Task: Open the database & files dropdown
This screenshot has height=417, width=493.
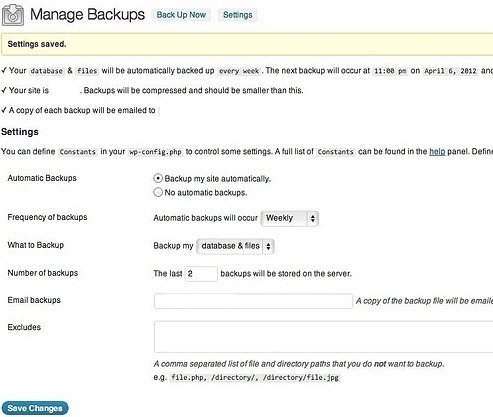Action: click(235, 246)
